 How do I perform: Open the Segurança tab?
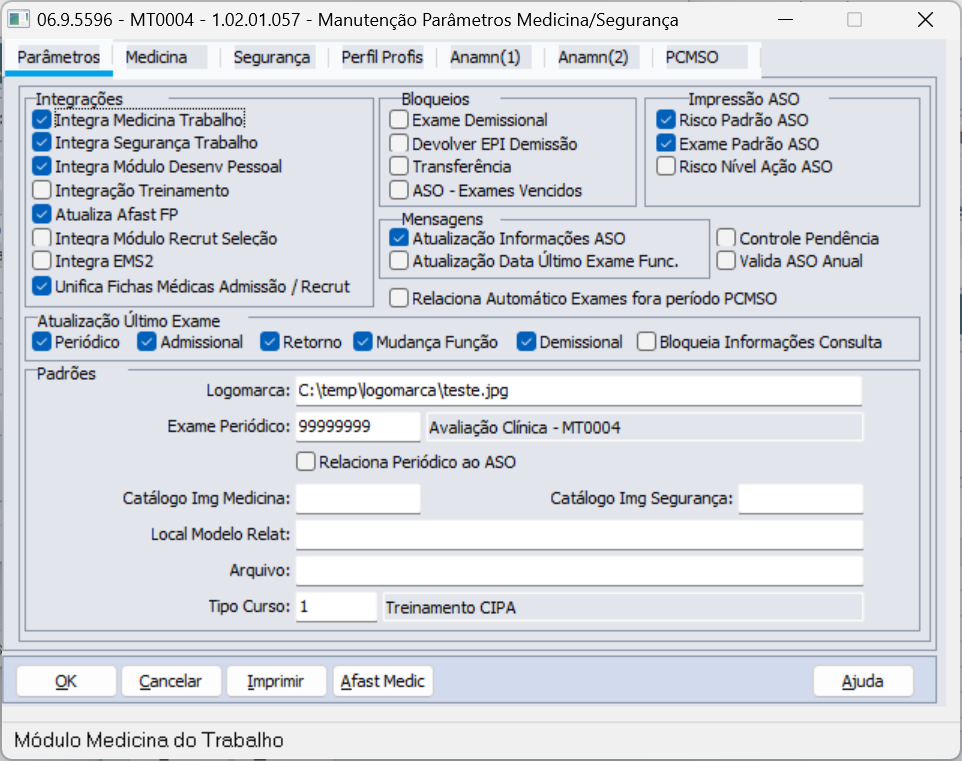pos(272,57)
